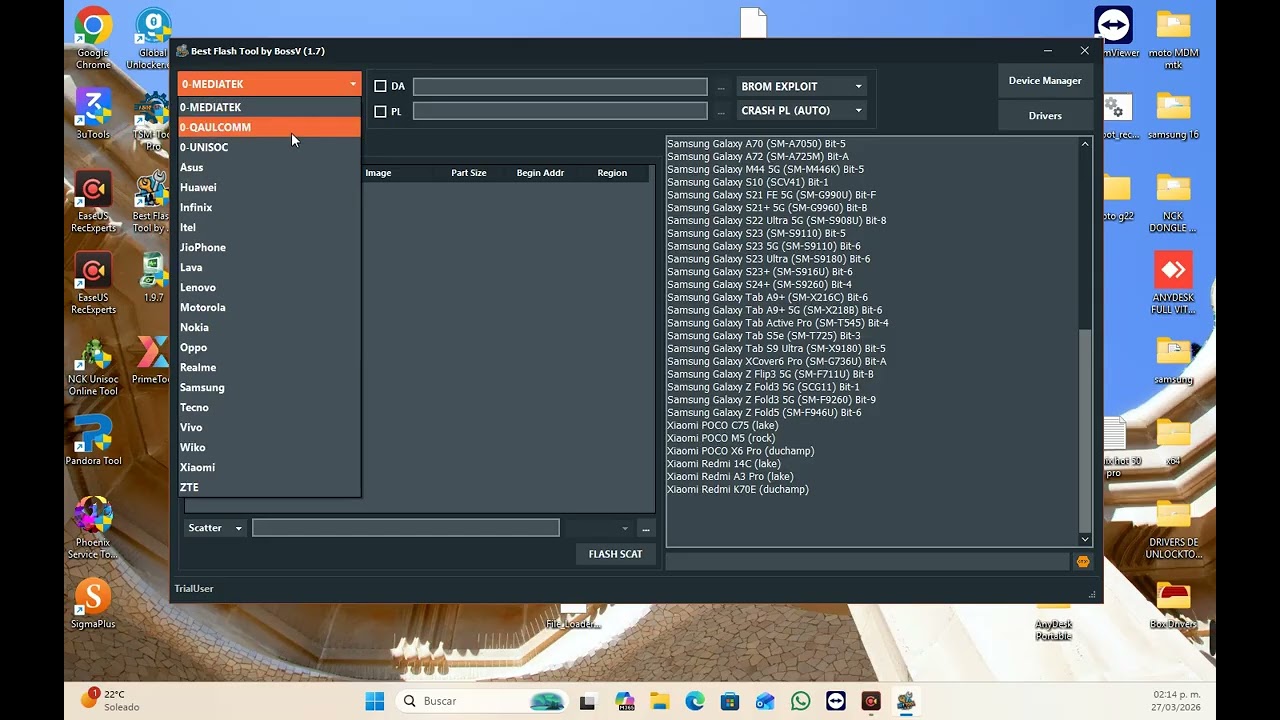Launch ANYDESK FULL desktop icon
The image size is (1280, 720).
pyautogui.click(x=1173, y=283)
